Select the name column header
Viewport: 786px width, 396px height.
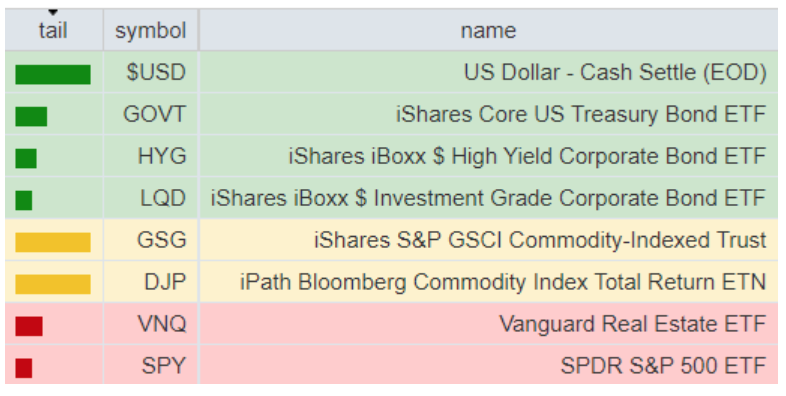click(x=488, y=30)
